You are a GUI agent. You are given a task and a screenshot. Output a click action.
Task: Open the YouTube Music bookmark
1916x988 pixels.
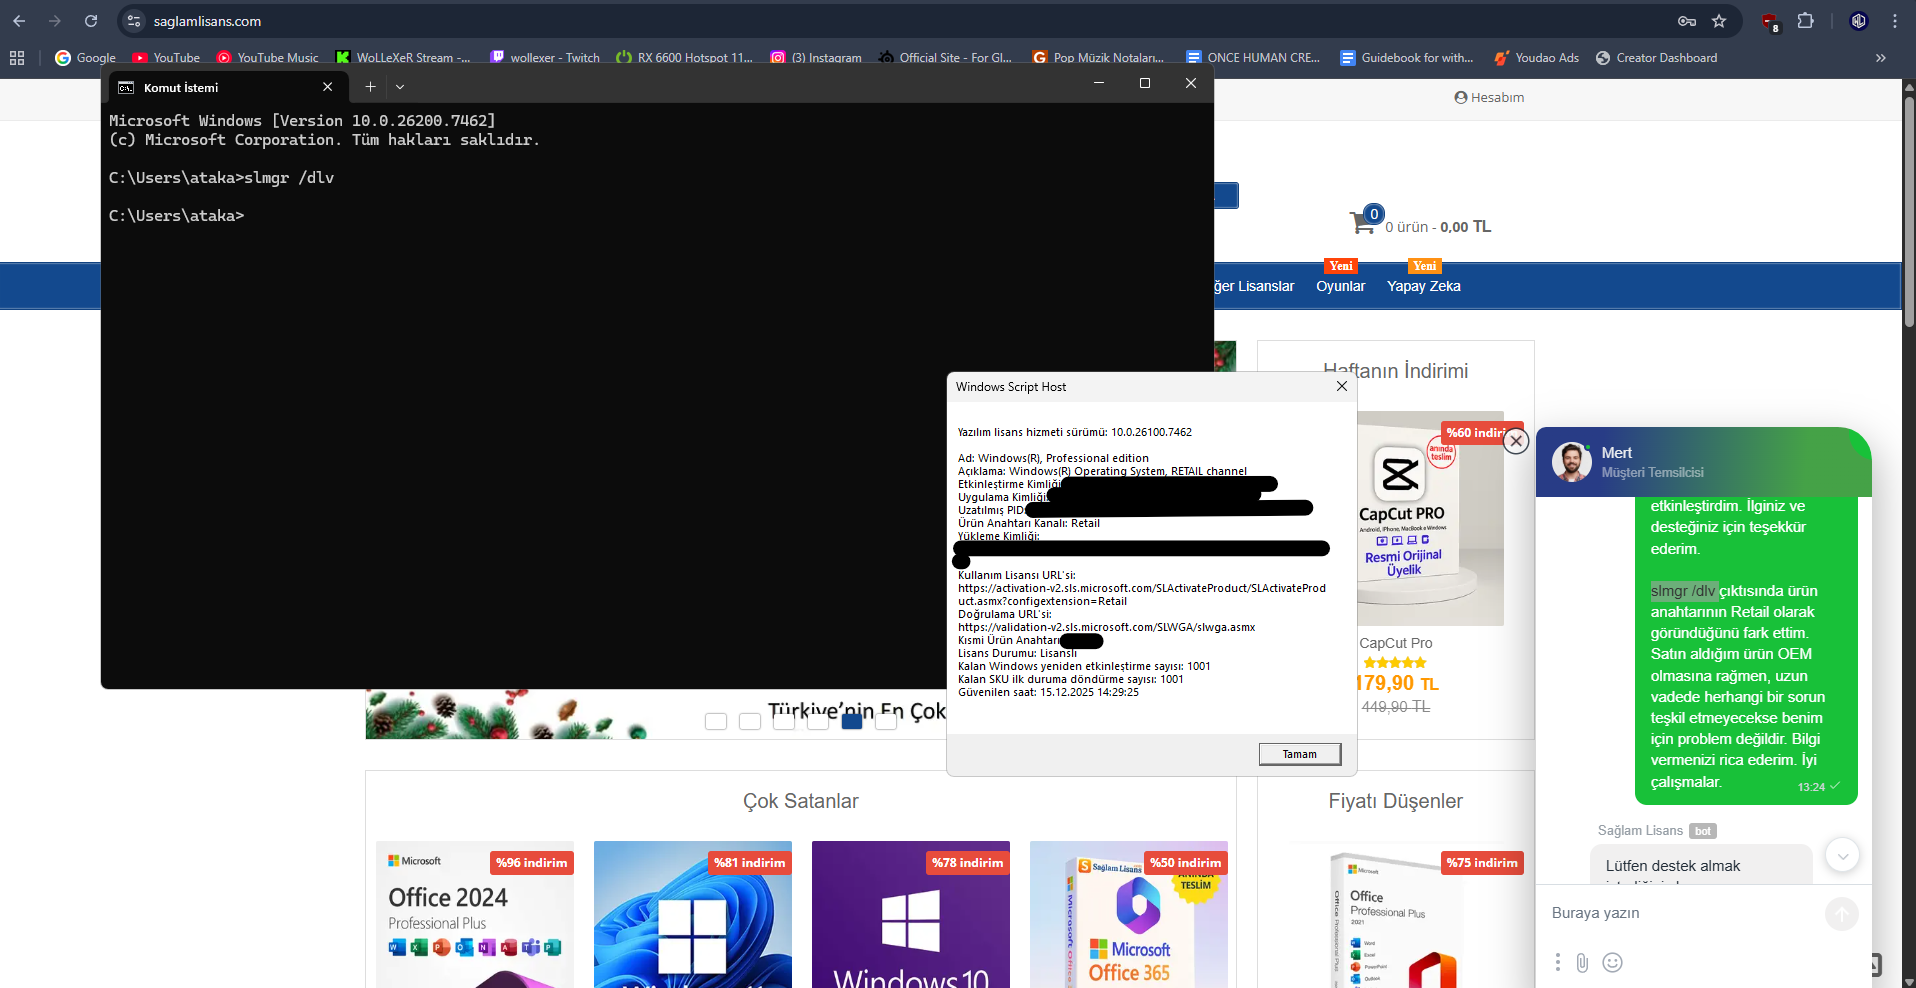(x=268, y=58)
